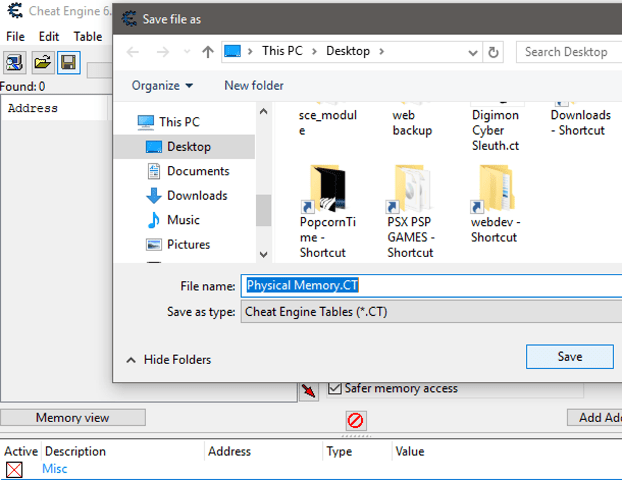Select the sce_module folder name
Screen dimensions: 622x480
point(328,123)
